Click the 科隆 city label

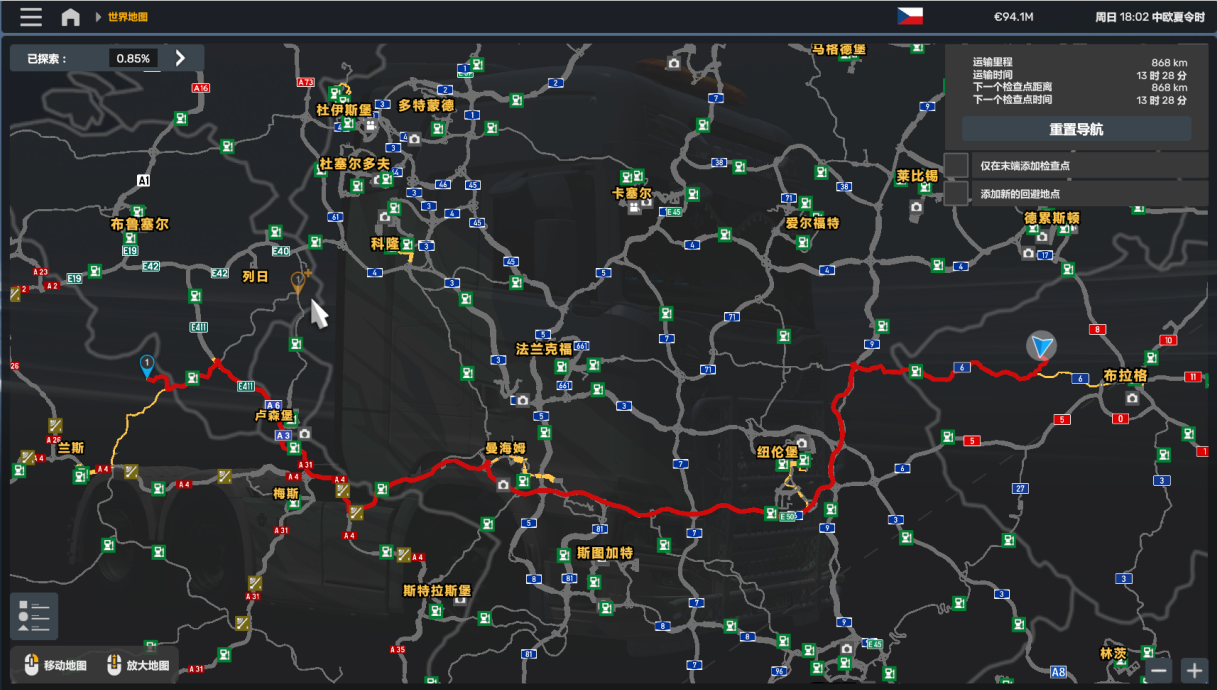(385, 243)
